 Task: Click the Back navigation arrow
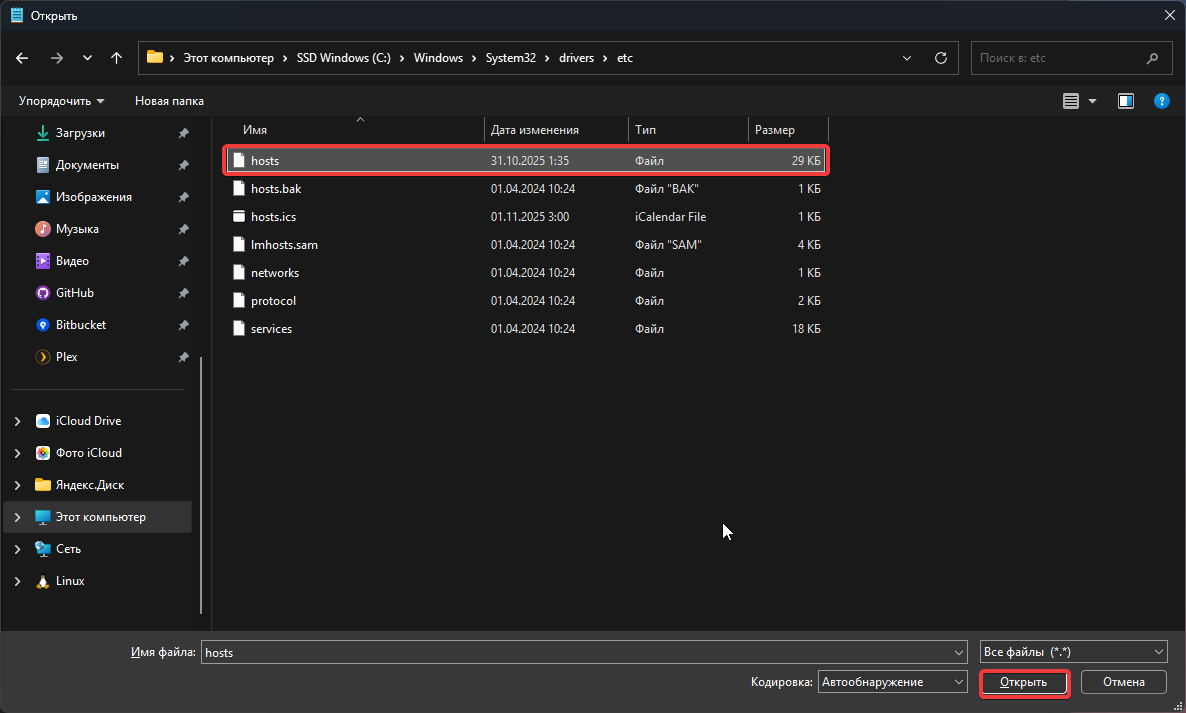pyautogui.click(x=22, y=58)
